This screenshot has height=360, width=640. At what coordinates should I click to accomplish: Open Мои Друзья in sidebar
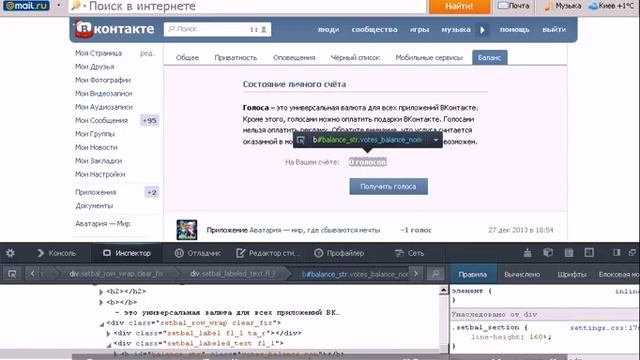(95, 67)
